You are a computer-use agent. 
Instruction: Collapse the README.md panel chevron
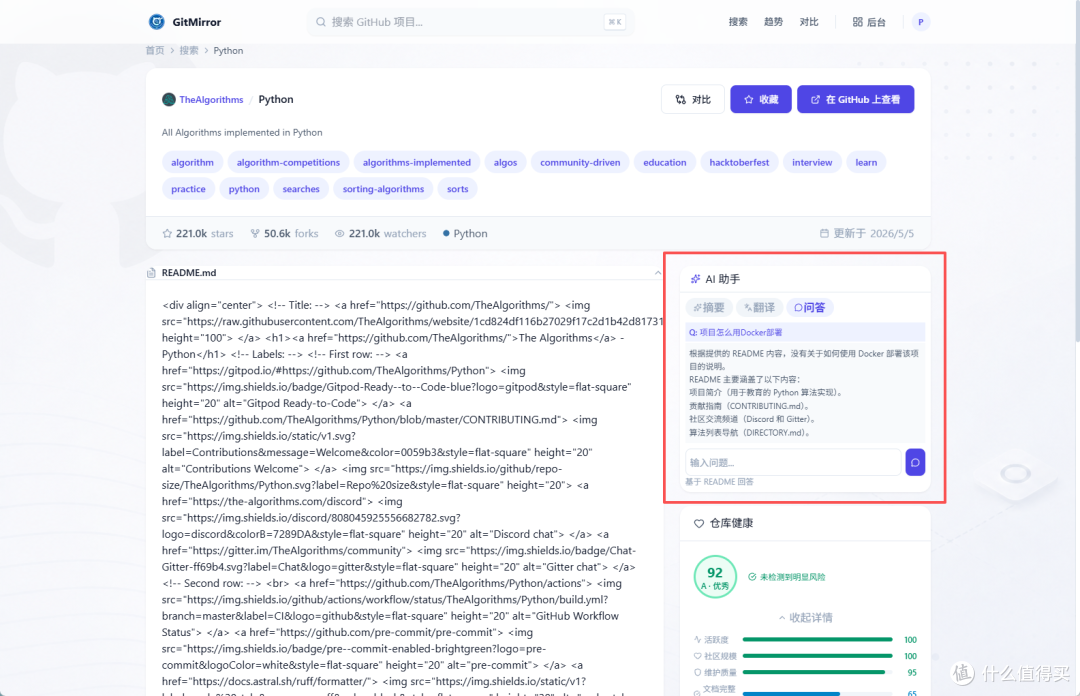coord(658,273)
